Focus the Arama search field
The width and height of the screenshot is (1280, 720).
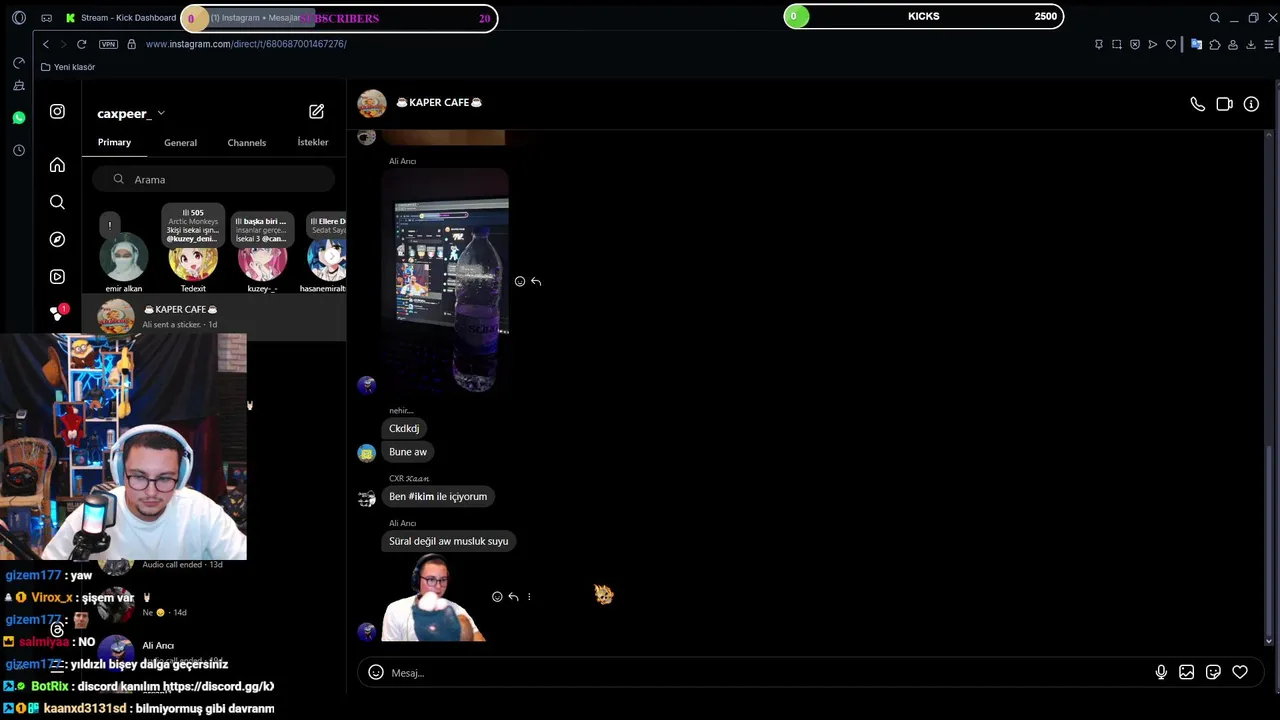click(214, 179)
